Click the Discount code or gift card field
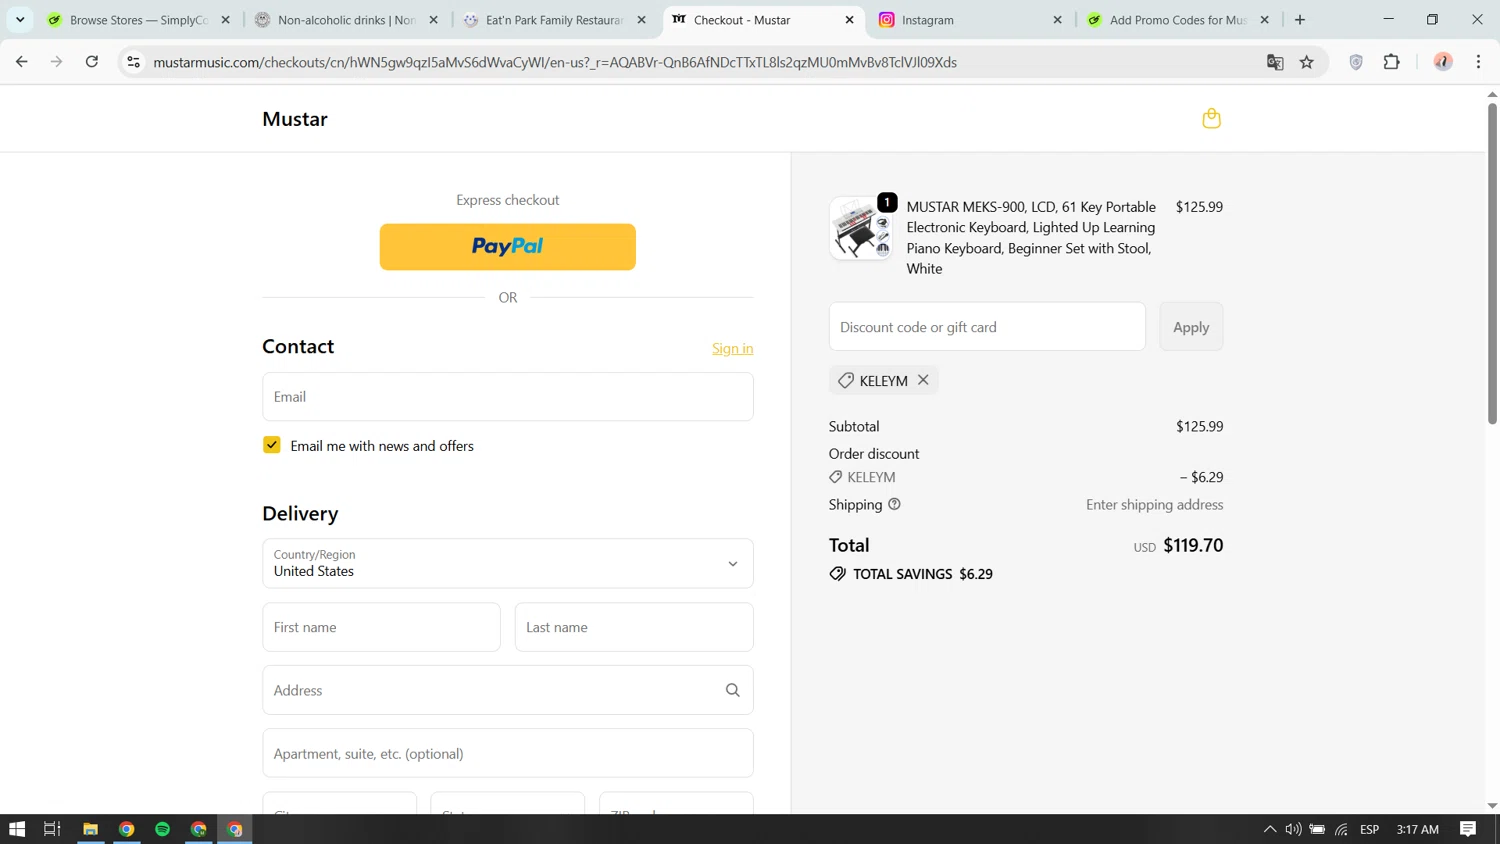1500x844 pixels. tap(987, 327)
